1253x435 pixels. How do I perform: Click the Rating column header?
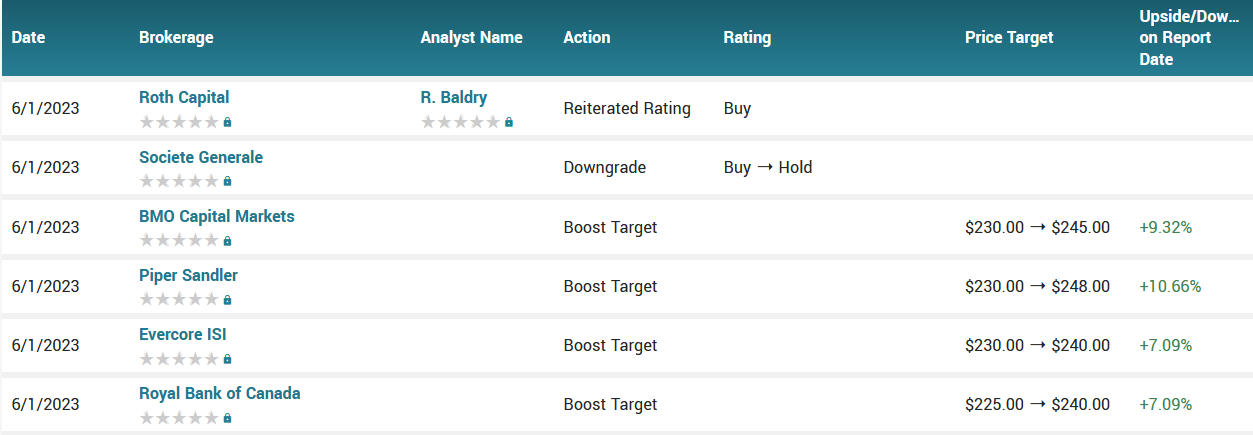point(747,38)
